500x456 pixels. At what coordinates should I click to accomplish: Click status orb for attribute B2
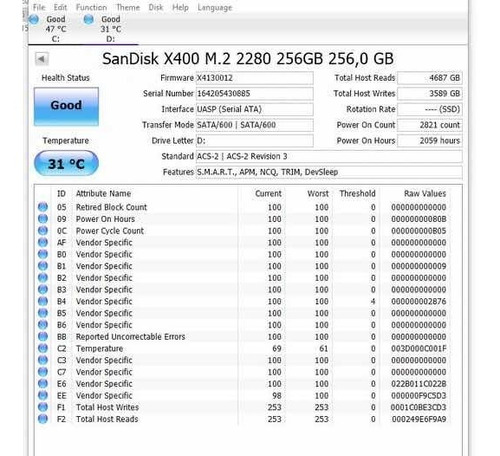click(43, 278)
